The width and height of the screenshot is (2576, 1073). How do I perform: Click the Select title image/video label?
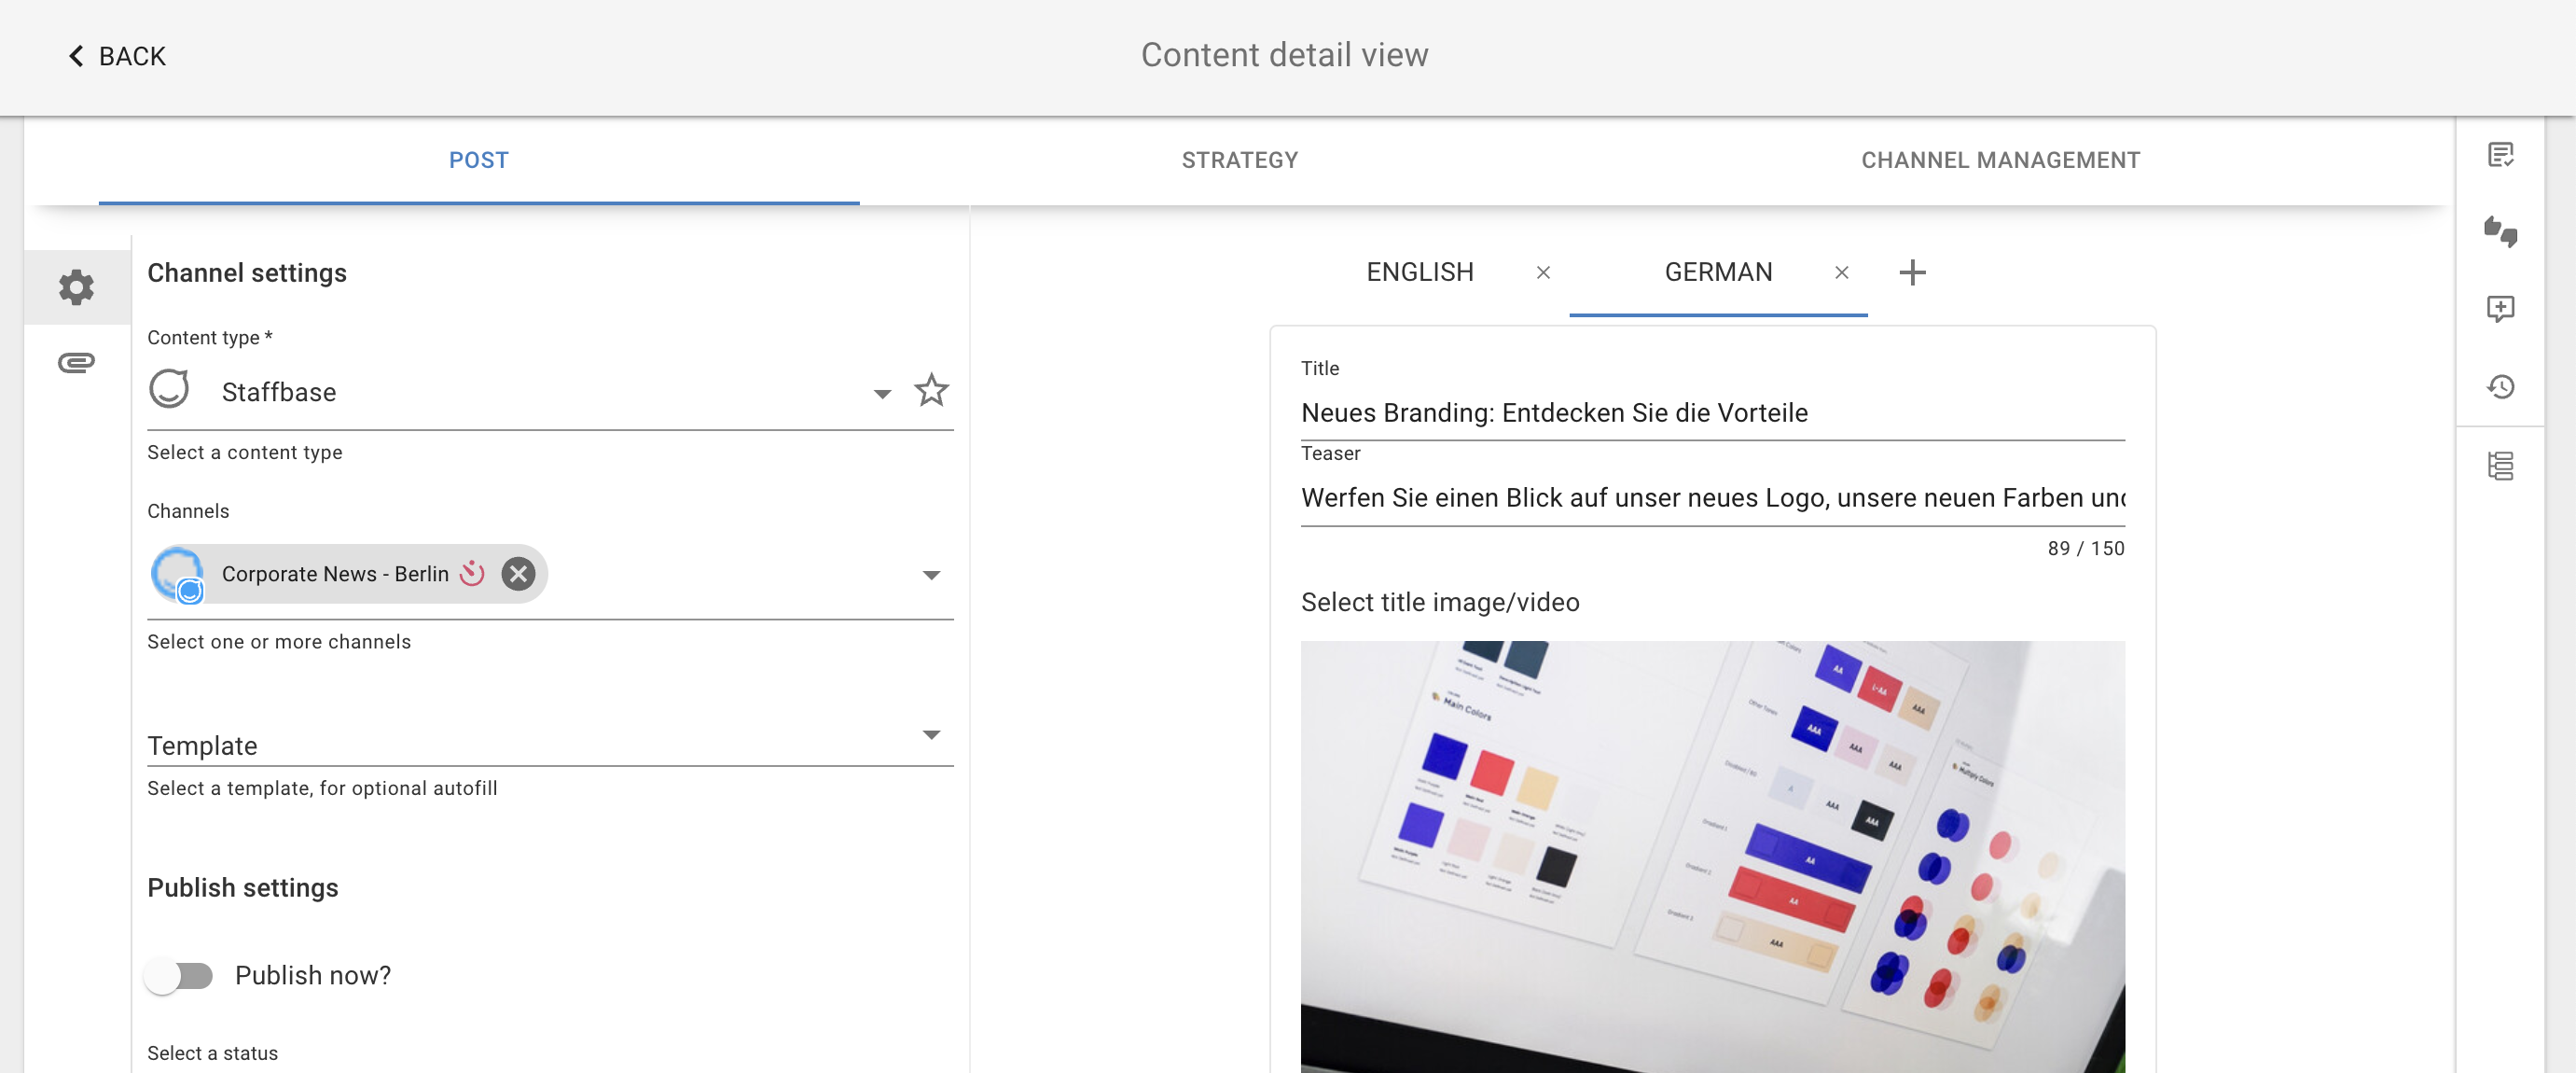coord(1440,602)
